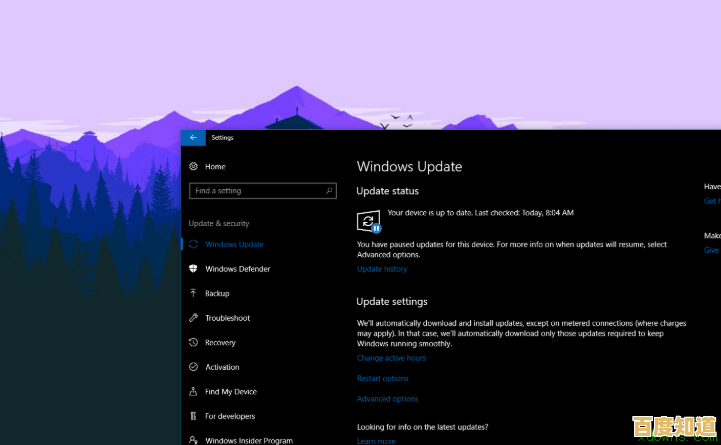Click the Windows Update sync icon in sidebar

(x=194, y=244)
